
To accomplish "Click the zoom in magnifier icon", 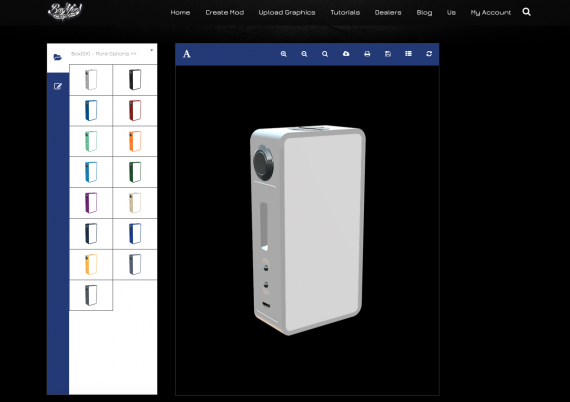I will click(x=284, y=54).
